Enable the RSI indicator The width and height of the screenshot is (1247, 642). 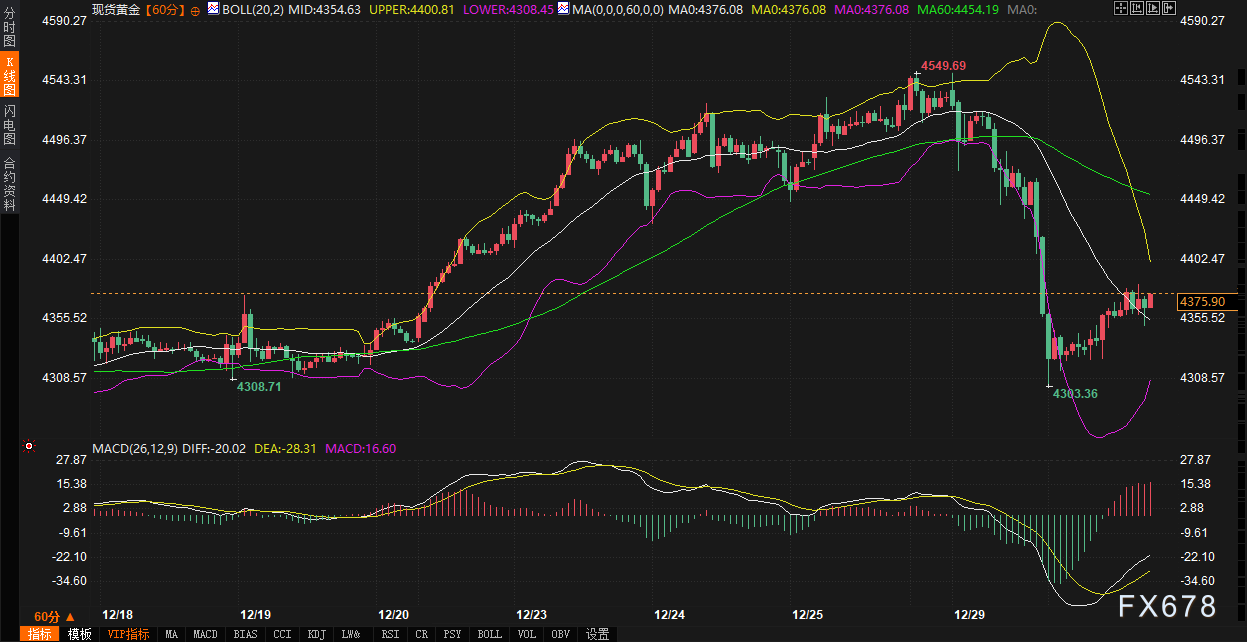390,634
